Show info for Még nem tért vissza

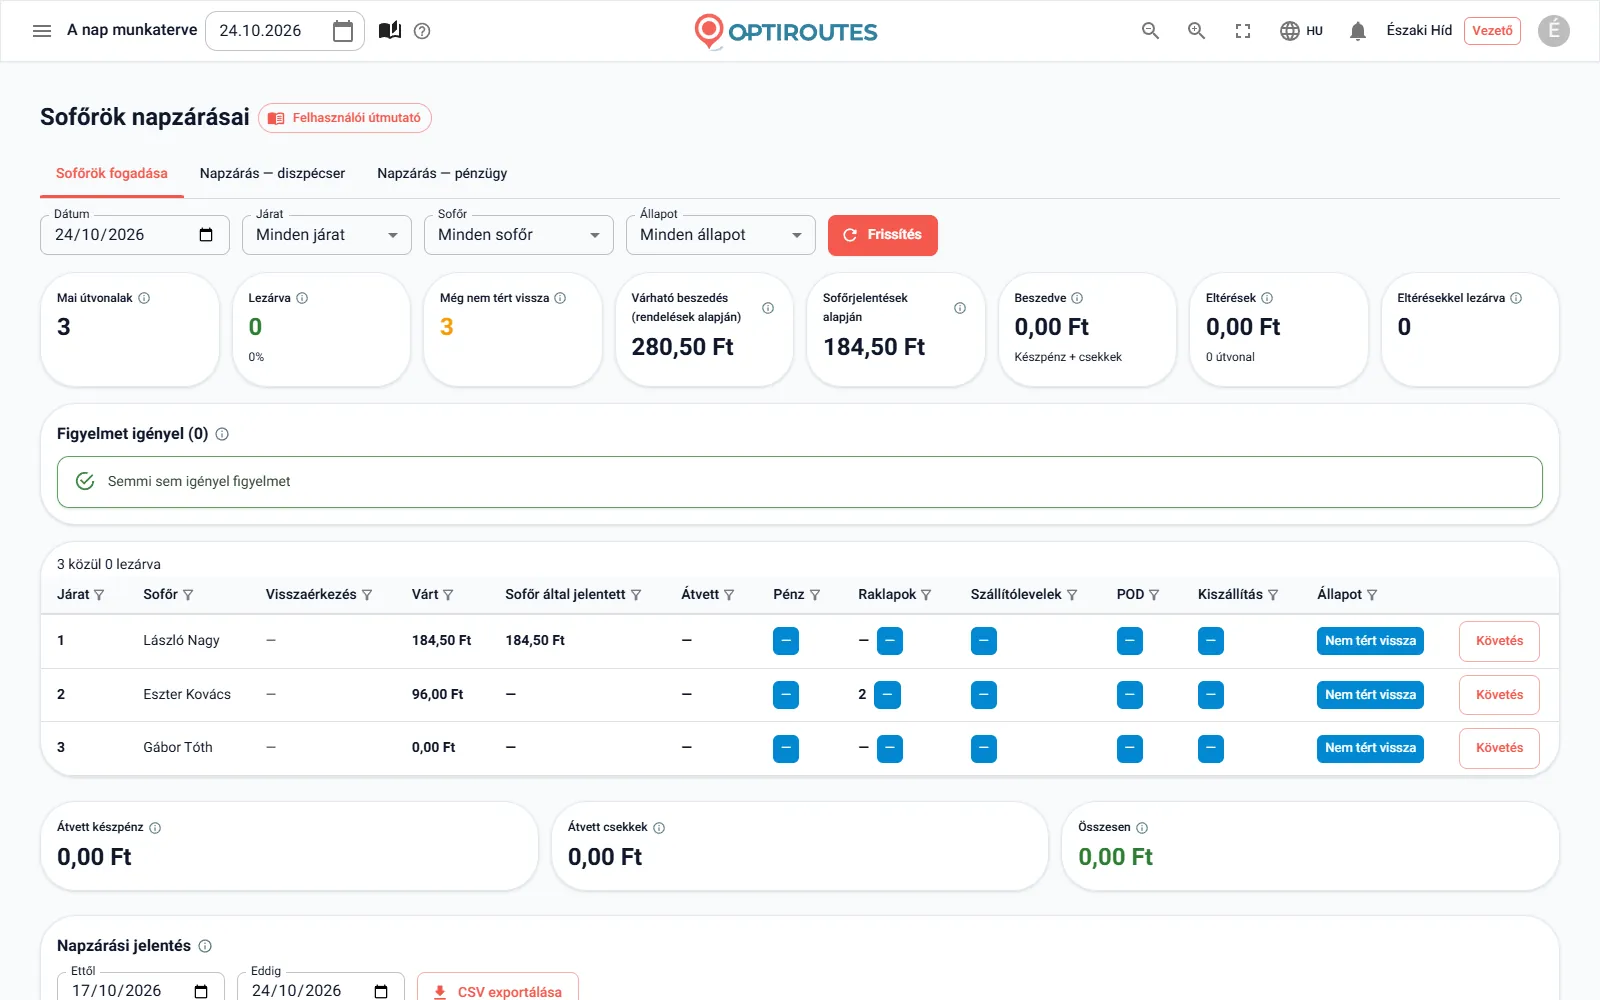560,298
